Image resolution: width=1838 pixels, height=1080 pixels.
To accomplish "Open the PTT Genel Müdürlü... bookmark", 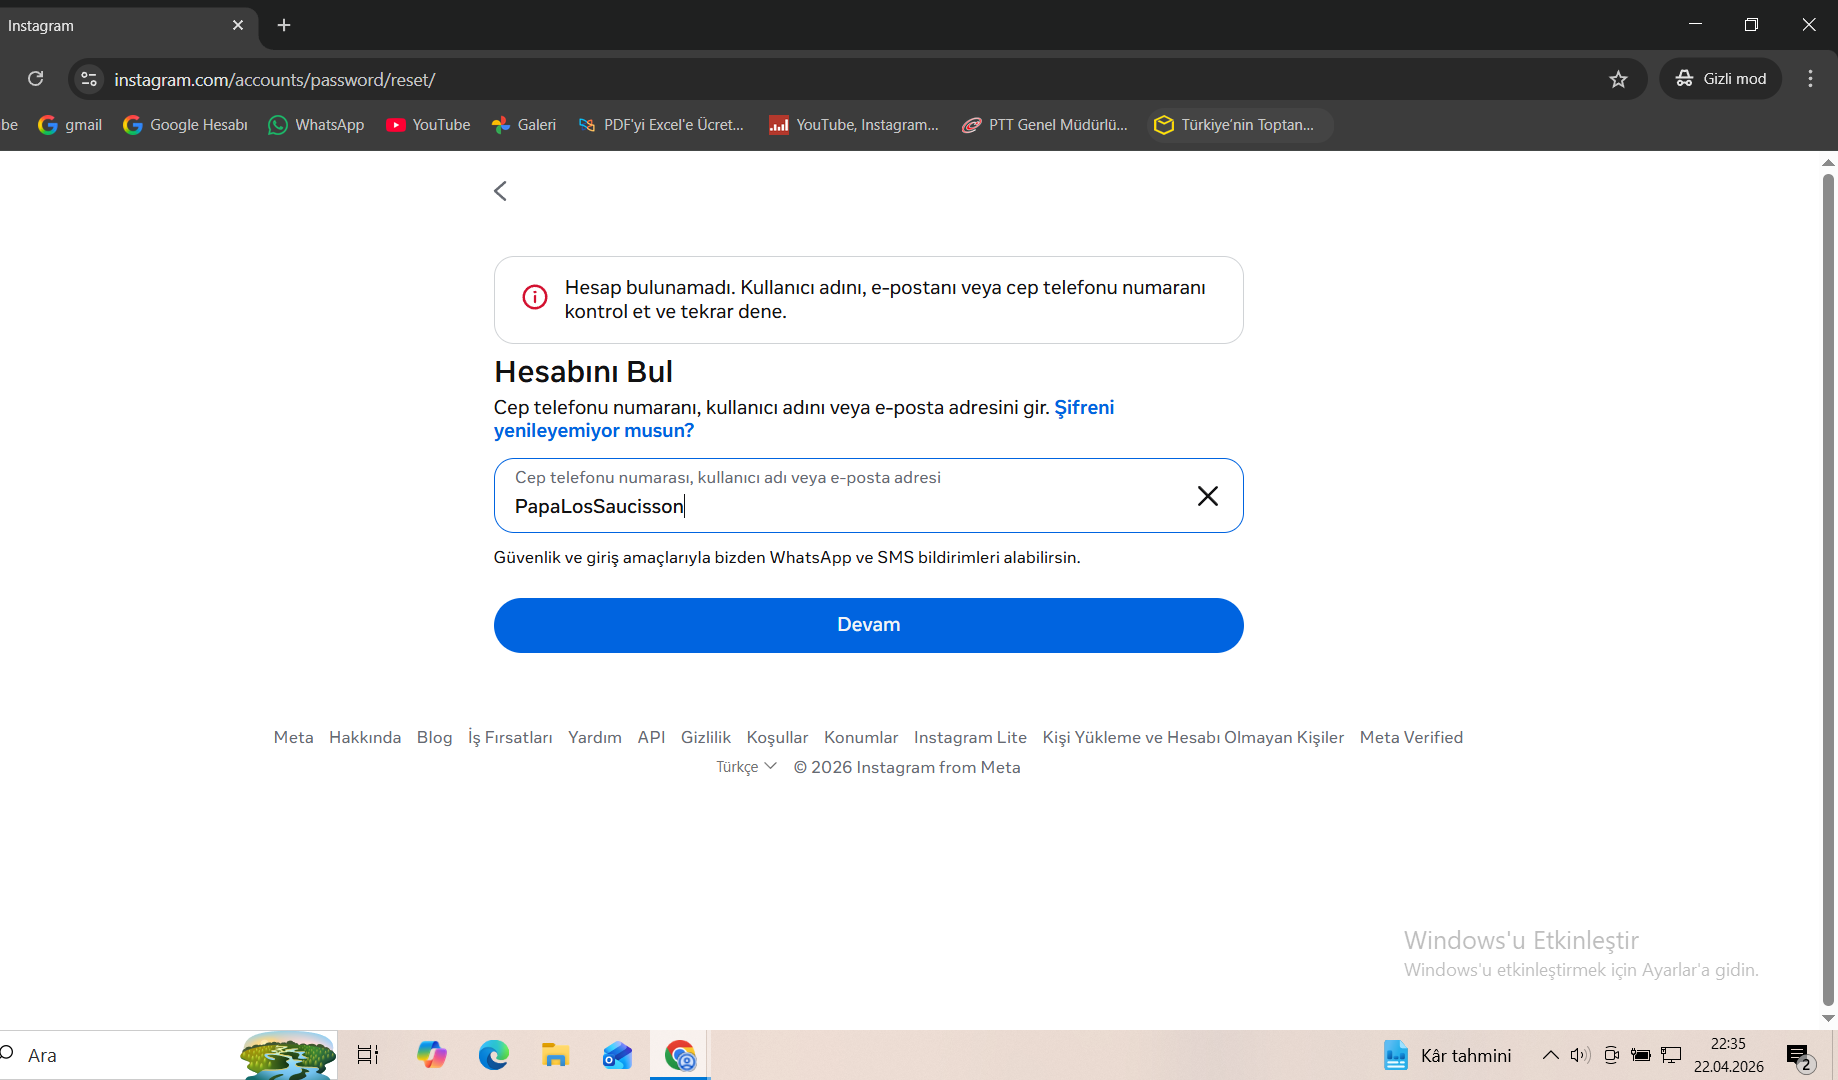I will (1045, 125).
